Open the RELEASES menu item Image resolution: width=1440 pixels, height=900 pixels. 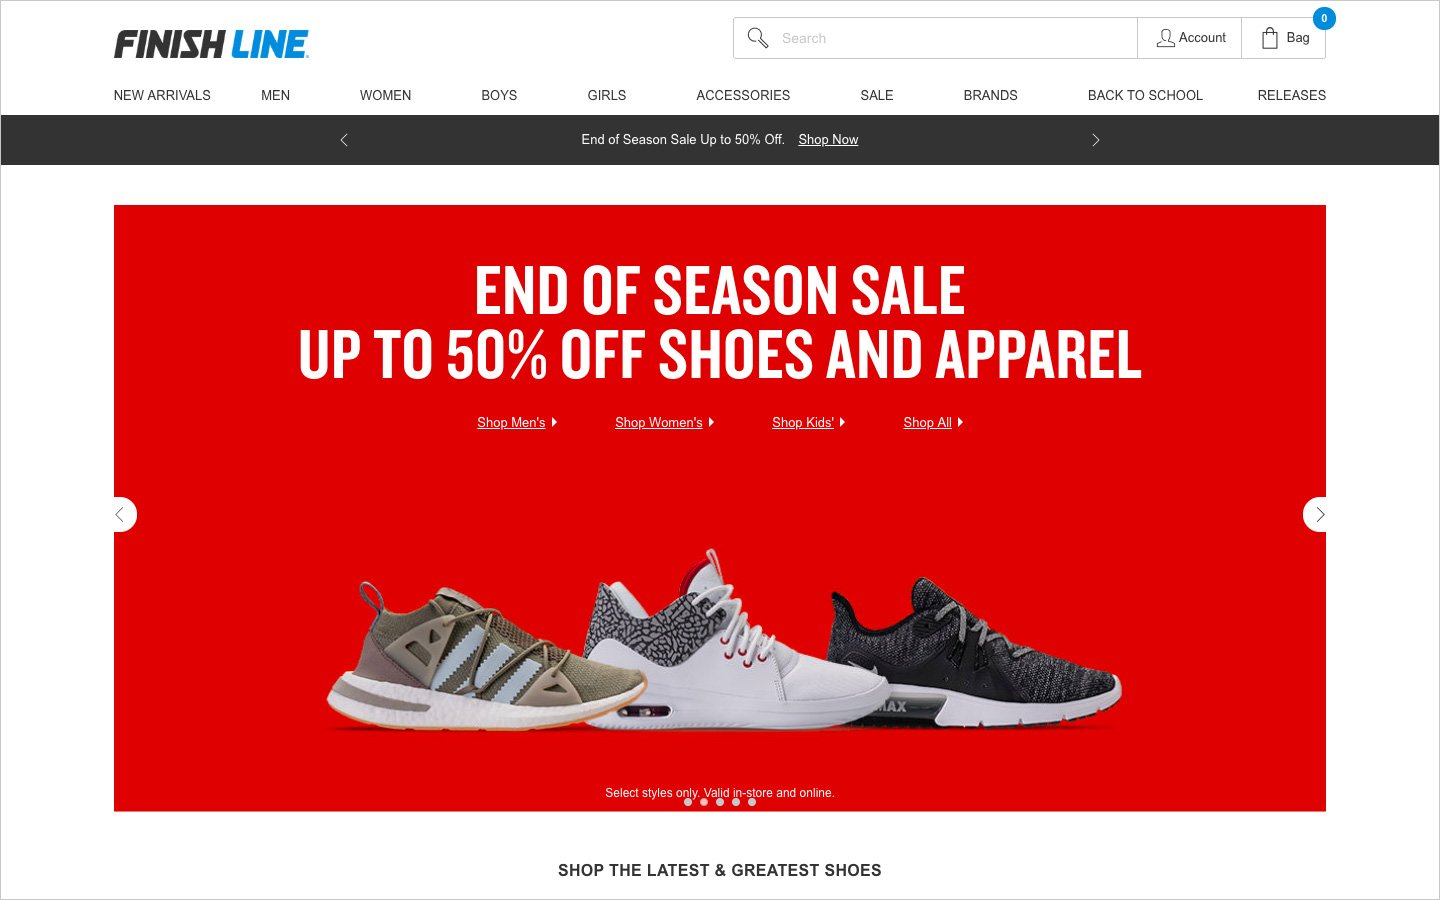point(1292,95)
